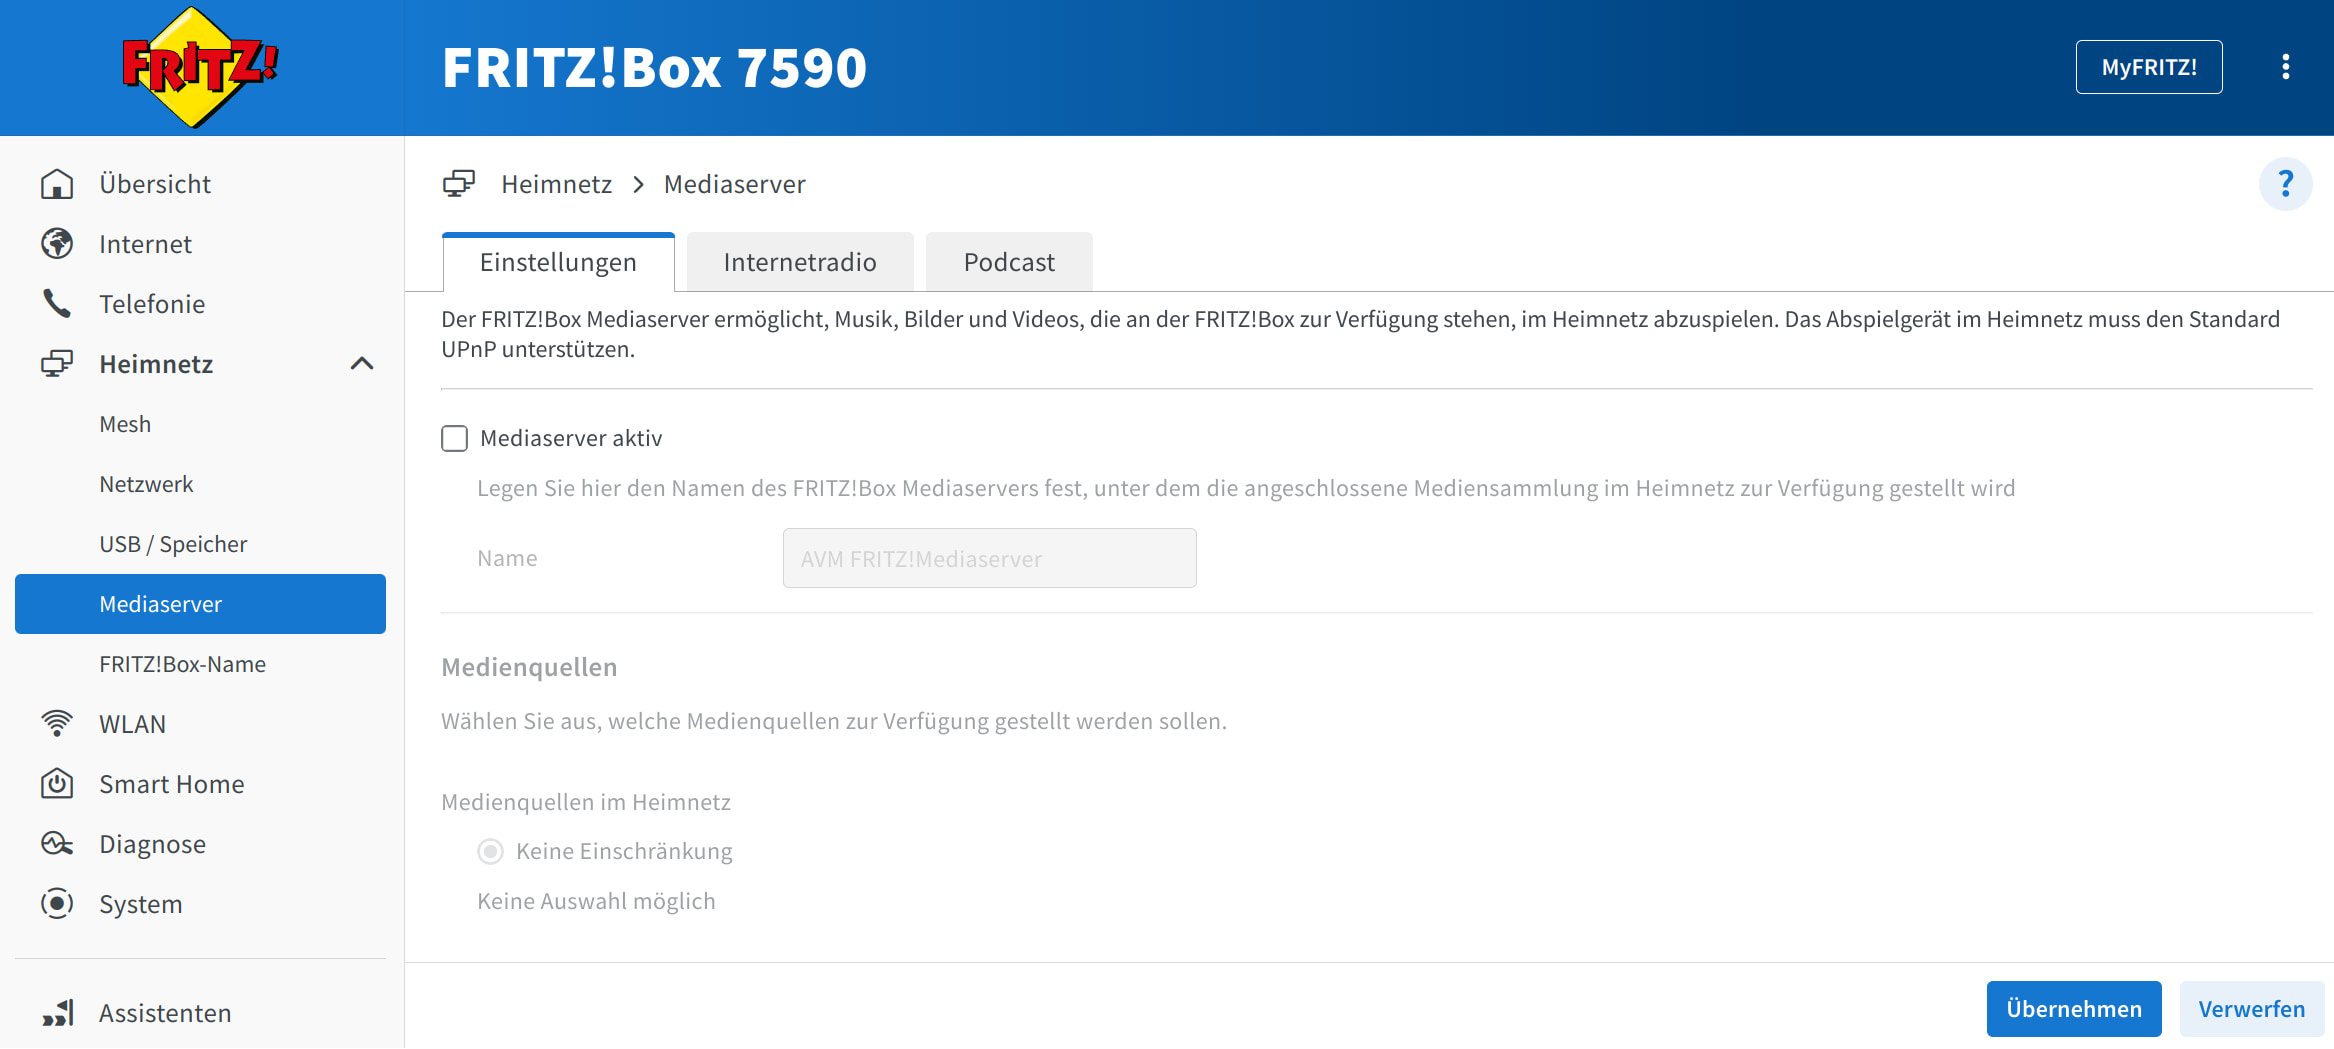Click the Verwerfen button

point(2251,1009)
